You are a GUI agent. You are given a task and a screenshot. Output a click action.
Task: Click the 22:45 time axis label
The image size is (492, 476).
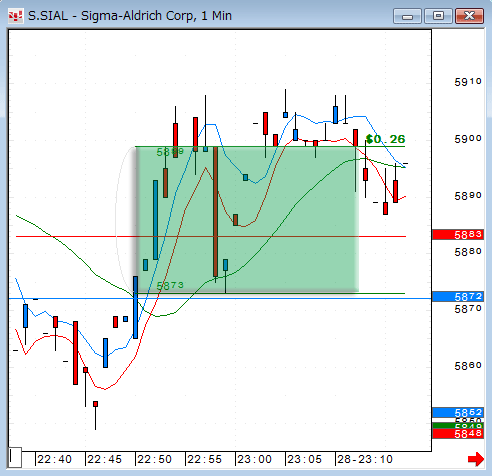coord(104,459)
